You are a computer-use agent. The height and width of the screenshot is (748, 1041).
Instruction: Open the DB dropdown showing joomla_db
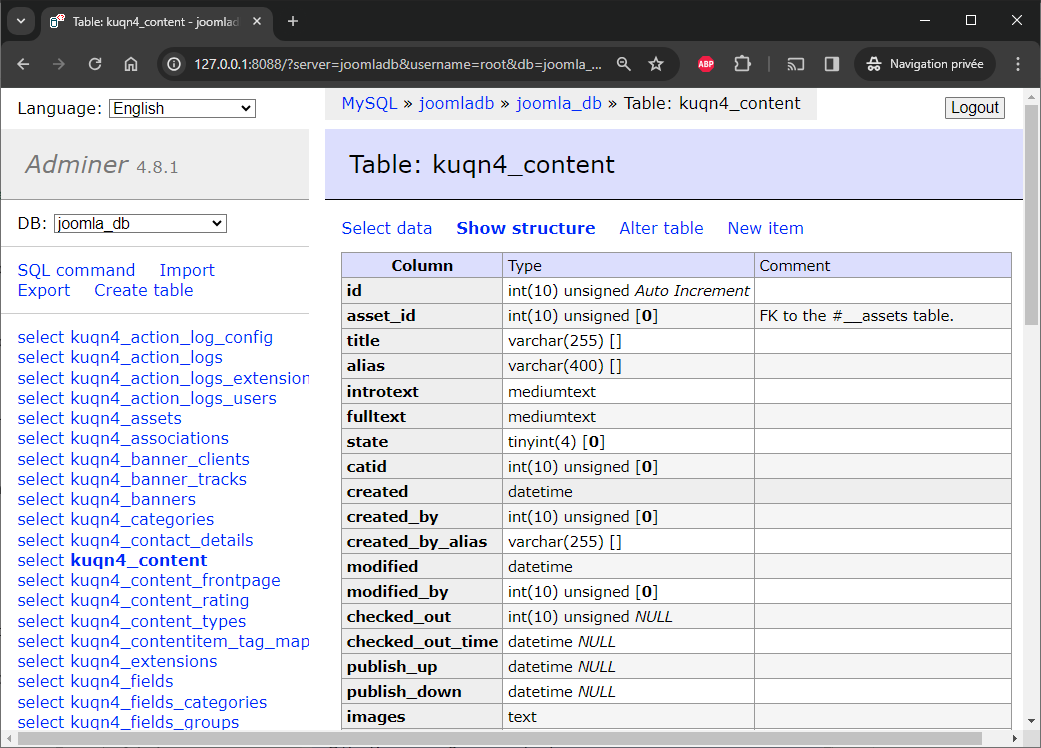pos(140,224)
